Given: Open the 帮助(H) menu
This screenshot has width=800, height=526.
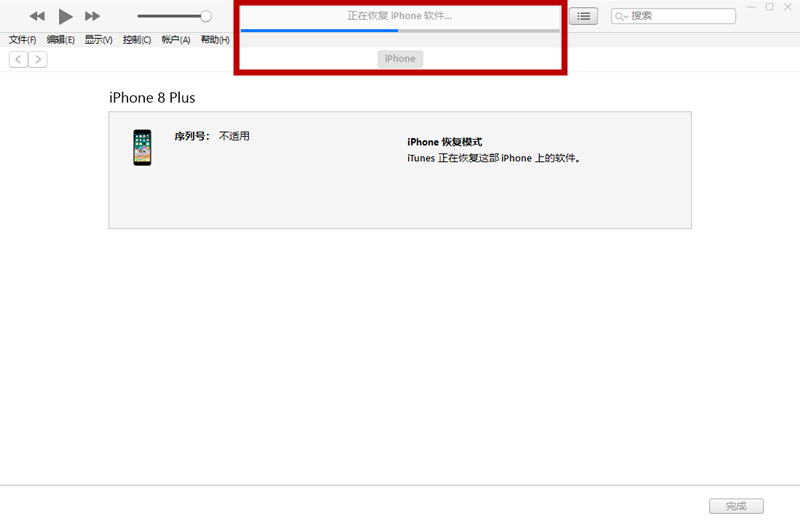Looking at the screenshot, I should (x=215, y=40).
